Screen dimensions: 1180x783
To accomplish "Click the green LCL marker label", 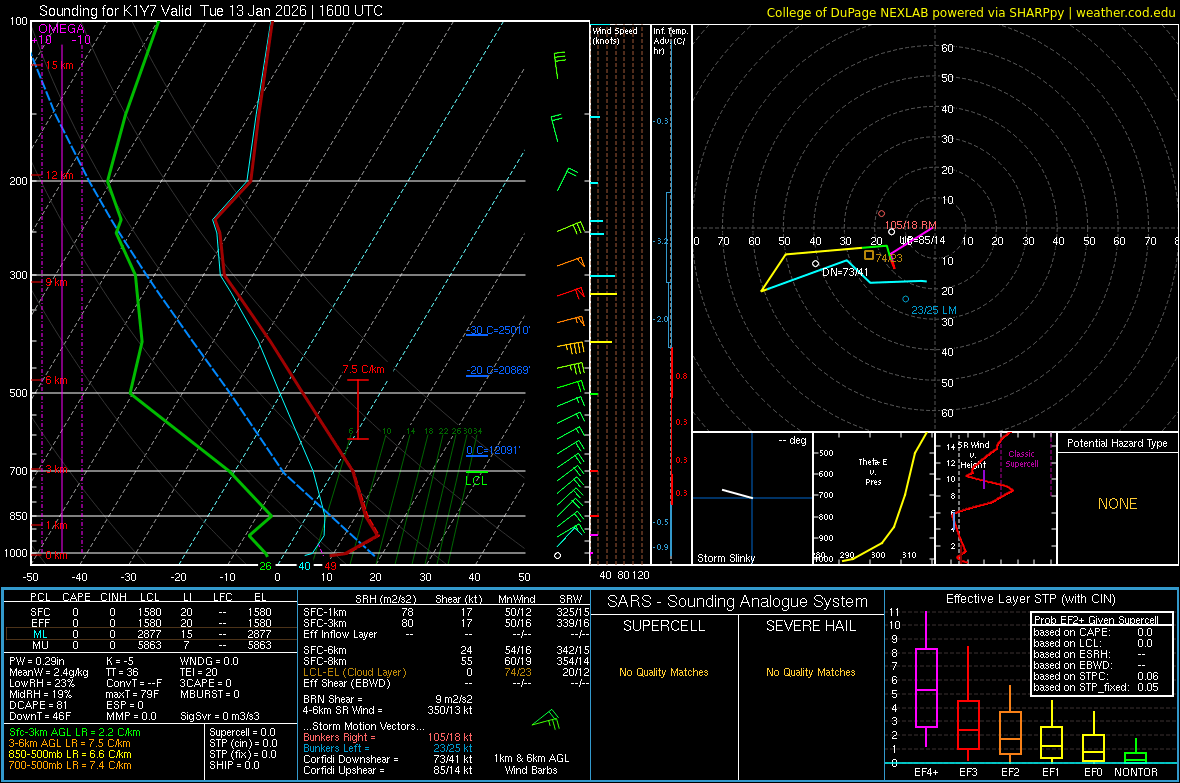I will pos(476,480).
